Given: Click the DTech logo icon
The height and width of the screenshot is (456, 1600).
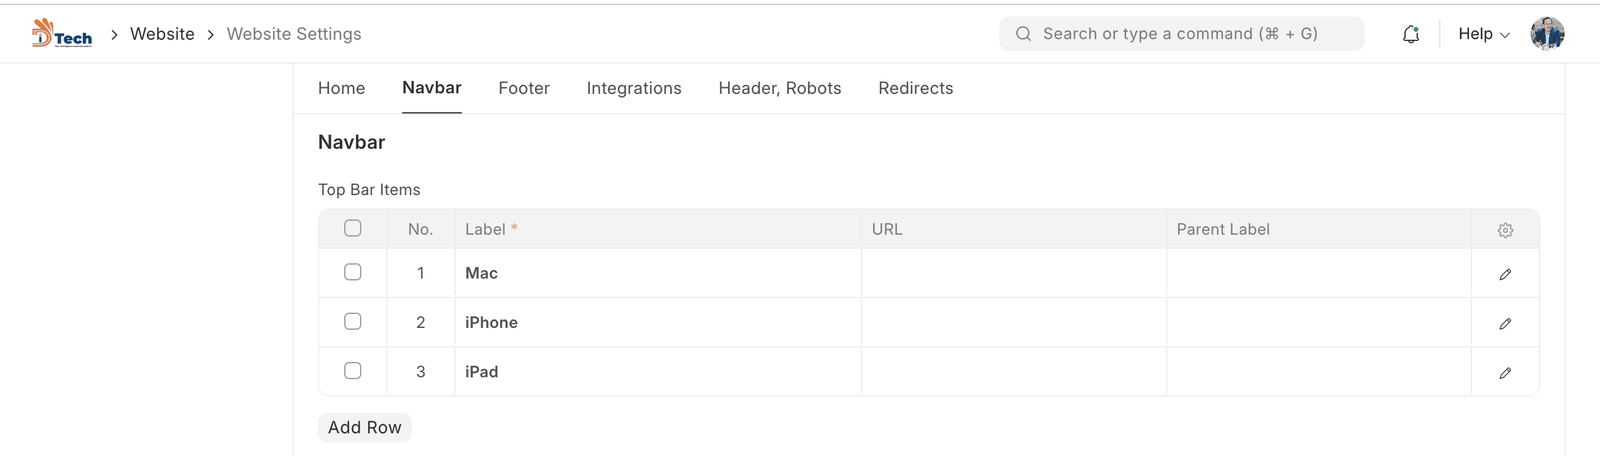Looking at the screenshot, I should point(61,33).
